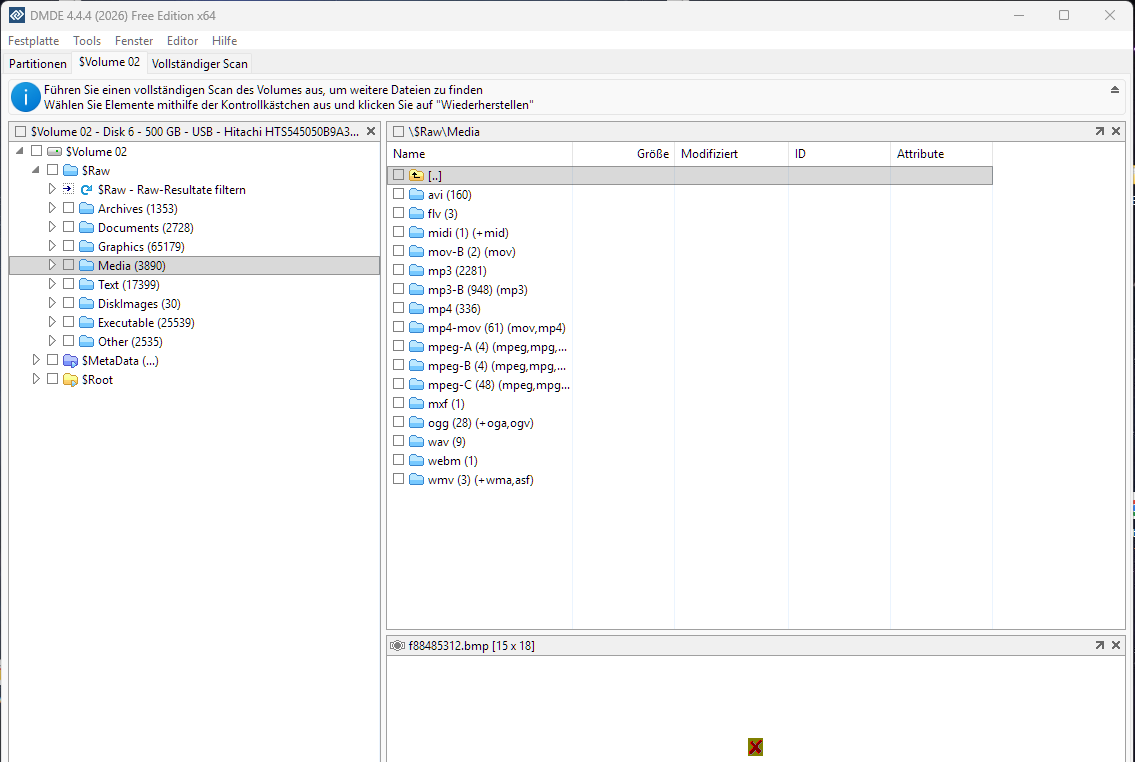Click the $Raw folder icon in tree
Image resolution: width=1135 pixels, height=762 pixels.
tap(70, 171)
